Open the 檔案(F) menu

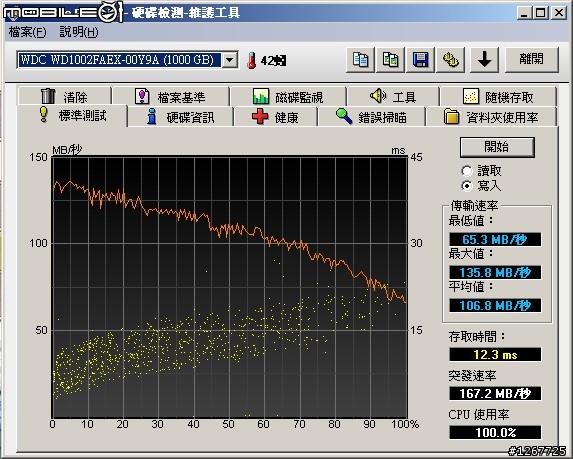click(x=27, y=32)
